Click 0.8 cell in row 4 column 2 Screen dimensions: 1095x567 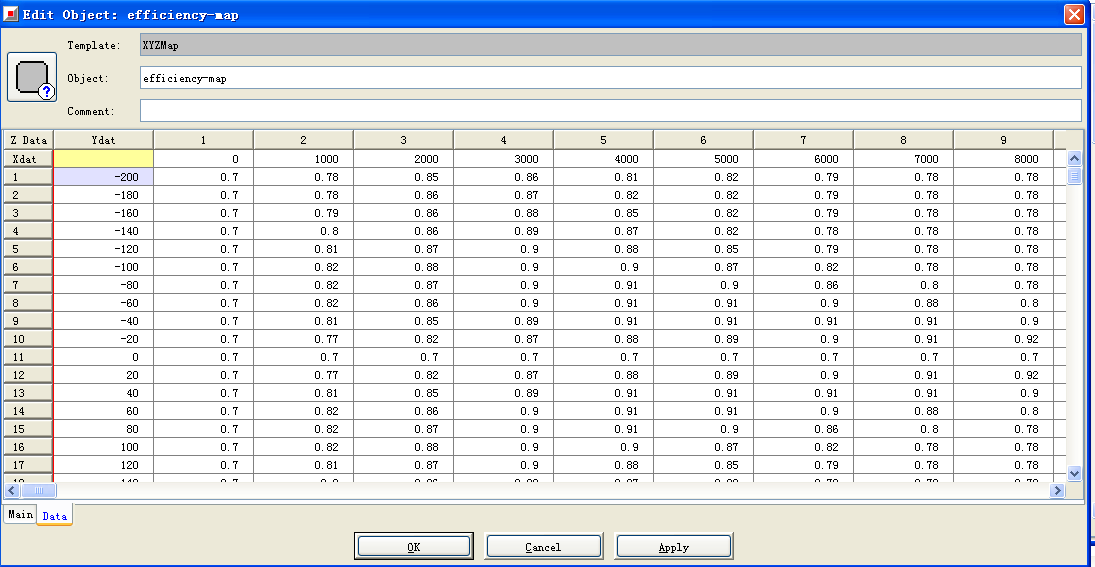click(x=303, y=231)
